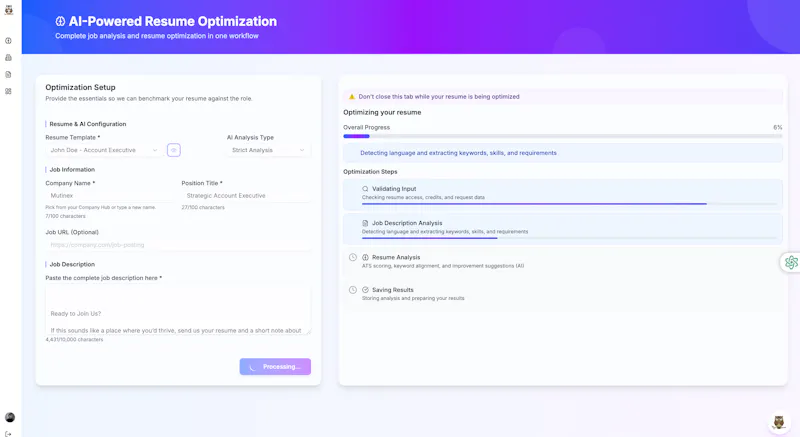Click the 'Optimization Setup' heading
Viewport: 800px width, 437px height.
coord(80,87)
